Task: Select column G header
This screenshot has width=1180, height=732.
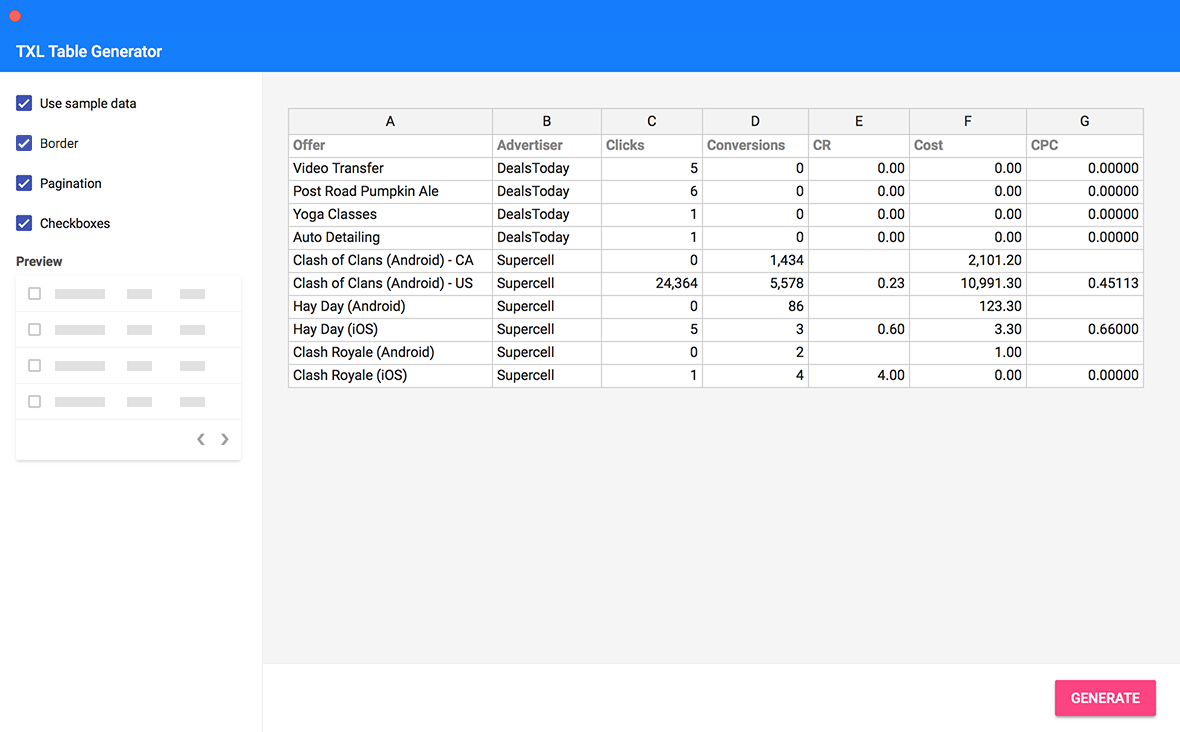Action: (1084, 121)
